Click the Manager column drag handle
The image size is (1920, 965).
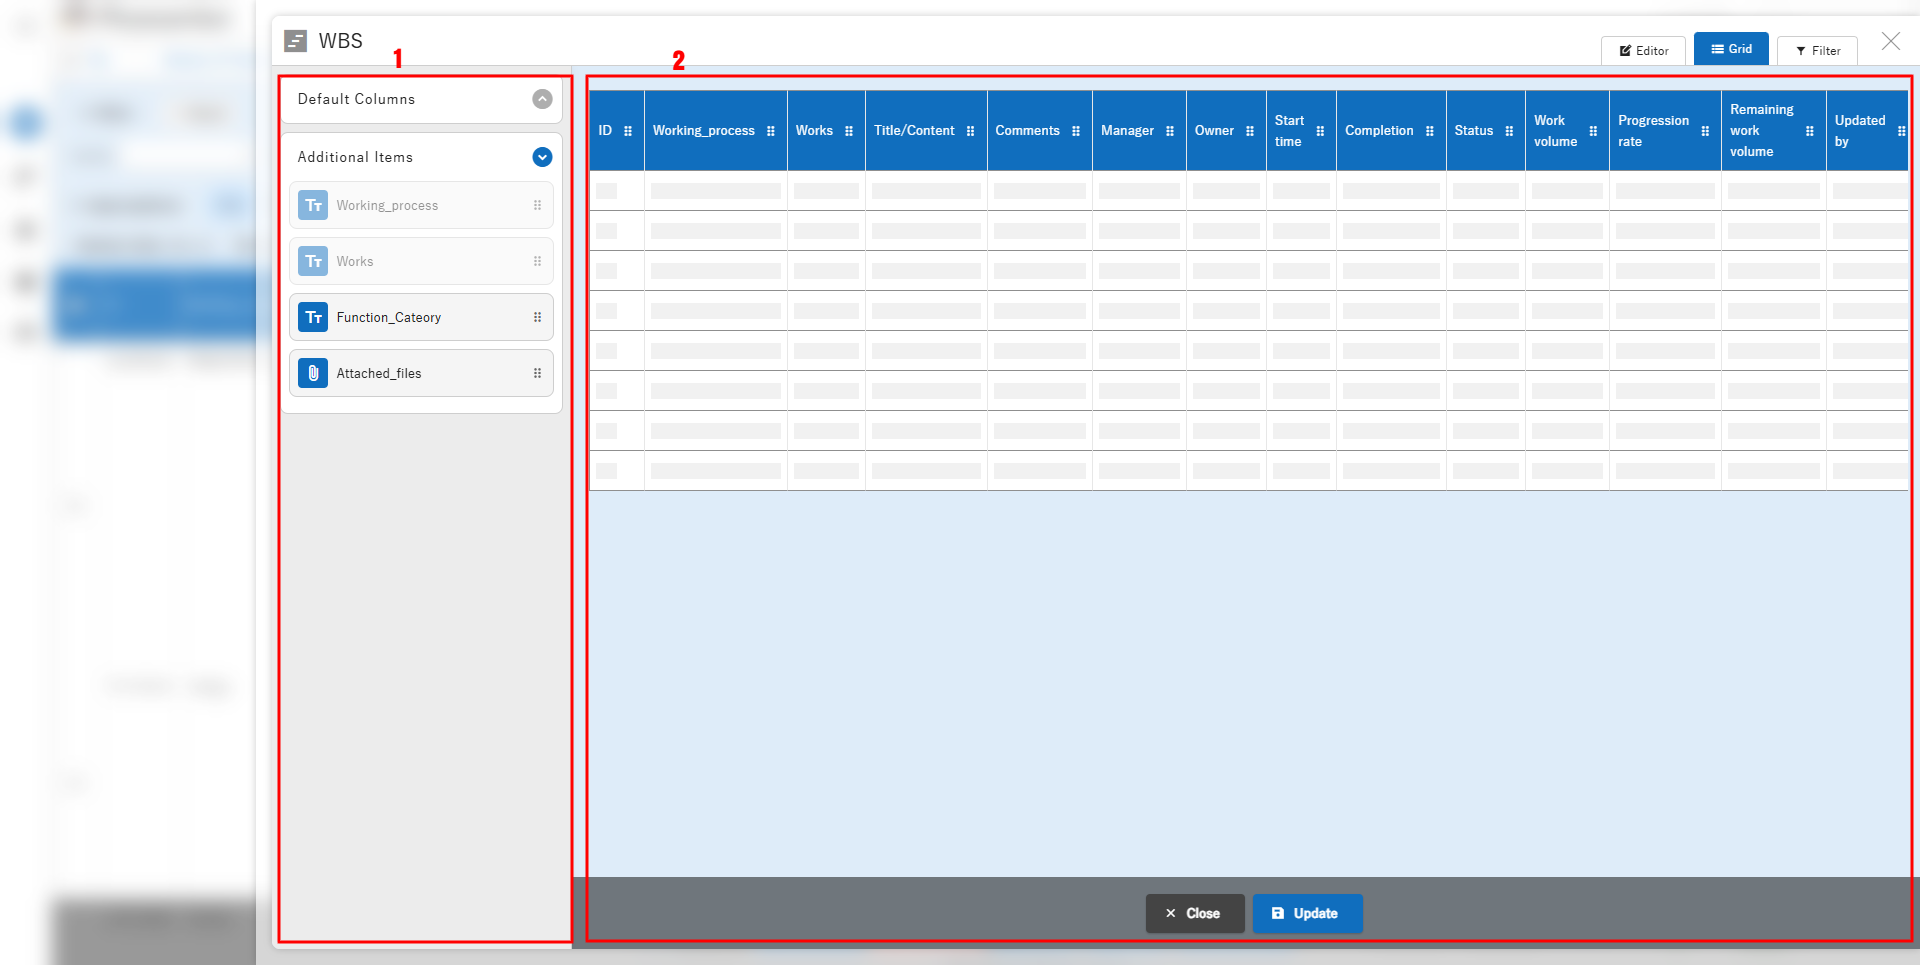tap(1170, 131)
